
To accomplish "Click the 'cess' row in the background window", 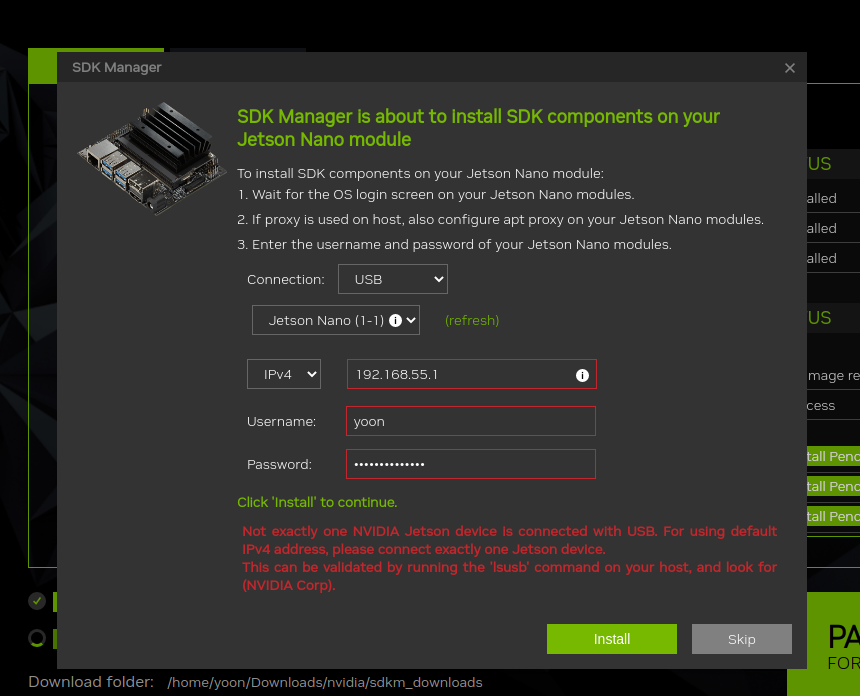I will pyautogui.click(x=833, y=406).
